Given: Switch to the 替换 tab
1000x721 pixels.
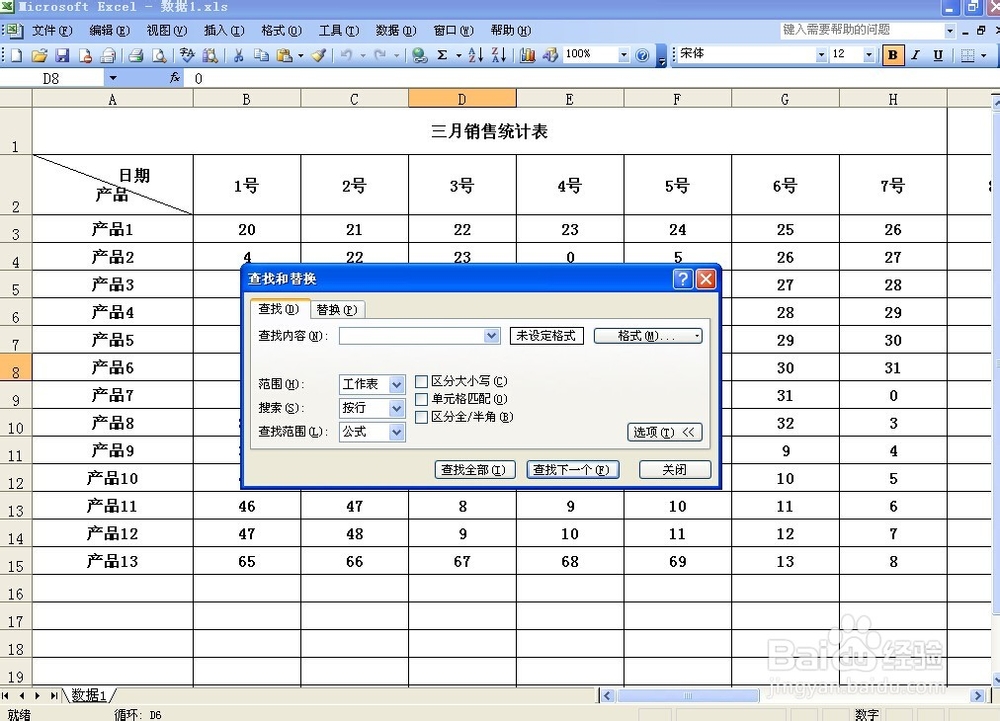Looking at the screenshot, I should 338,309.
